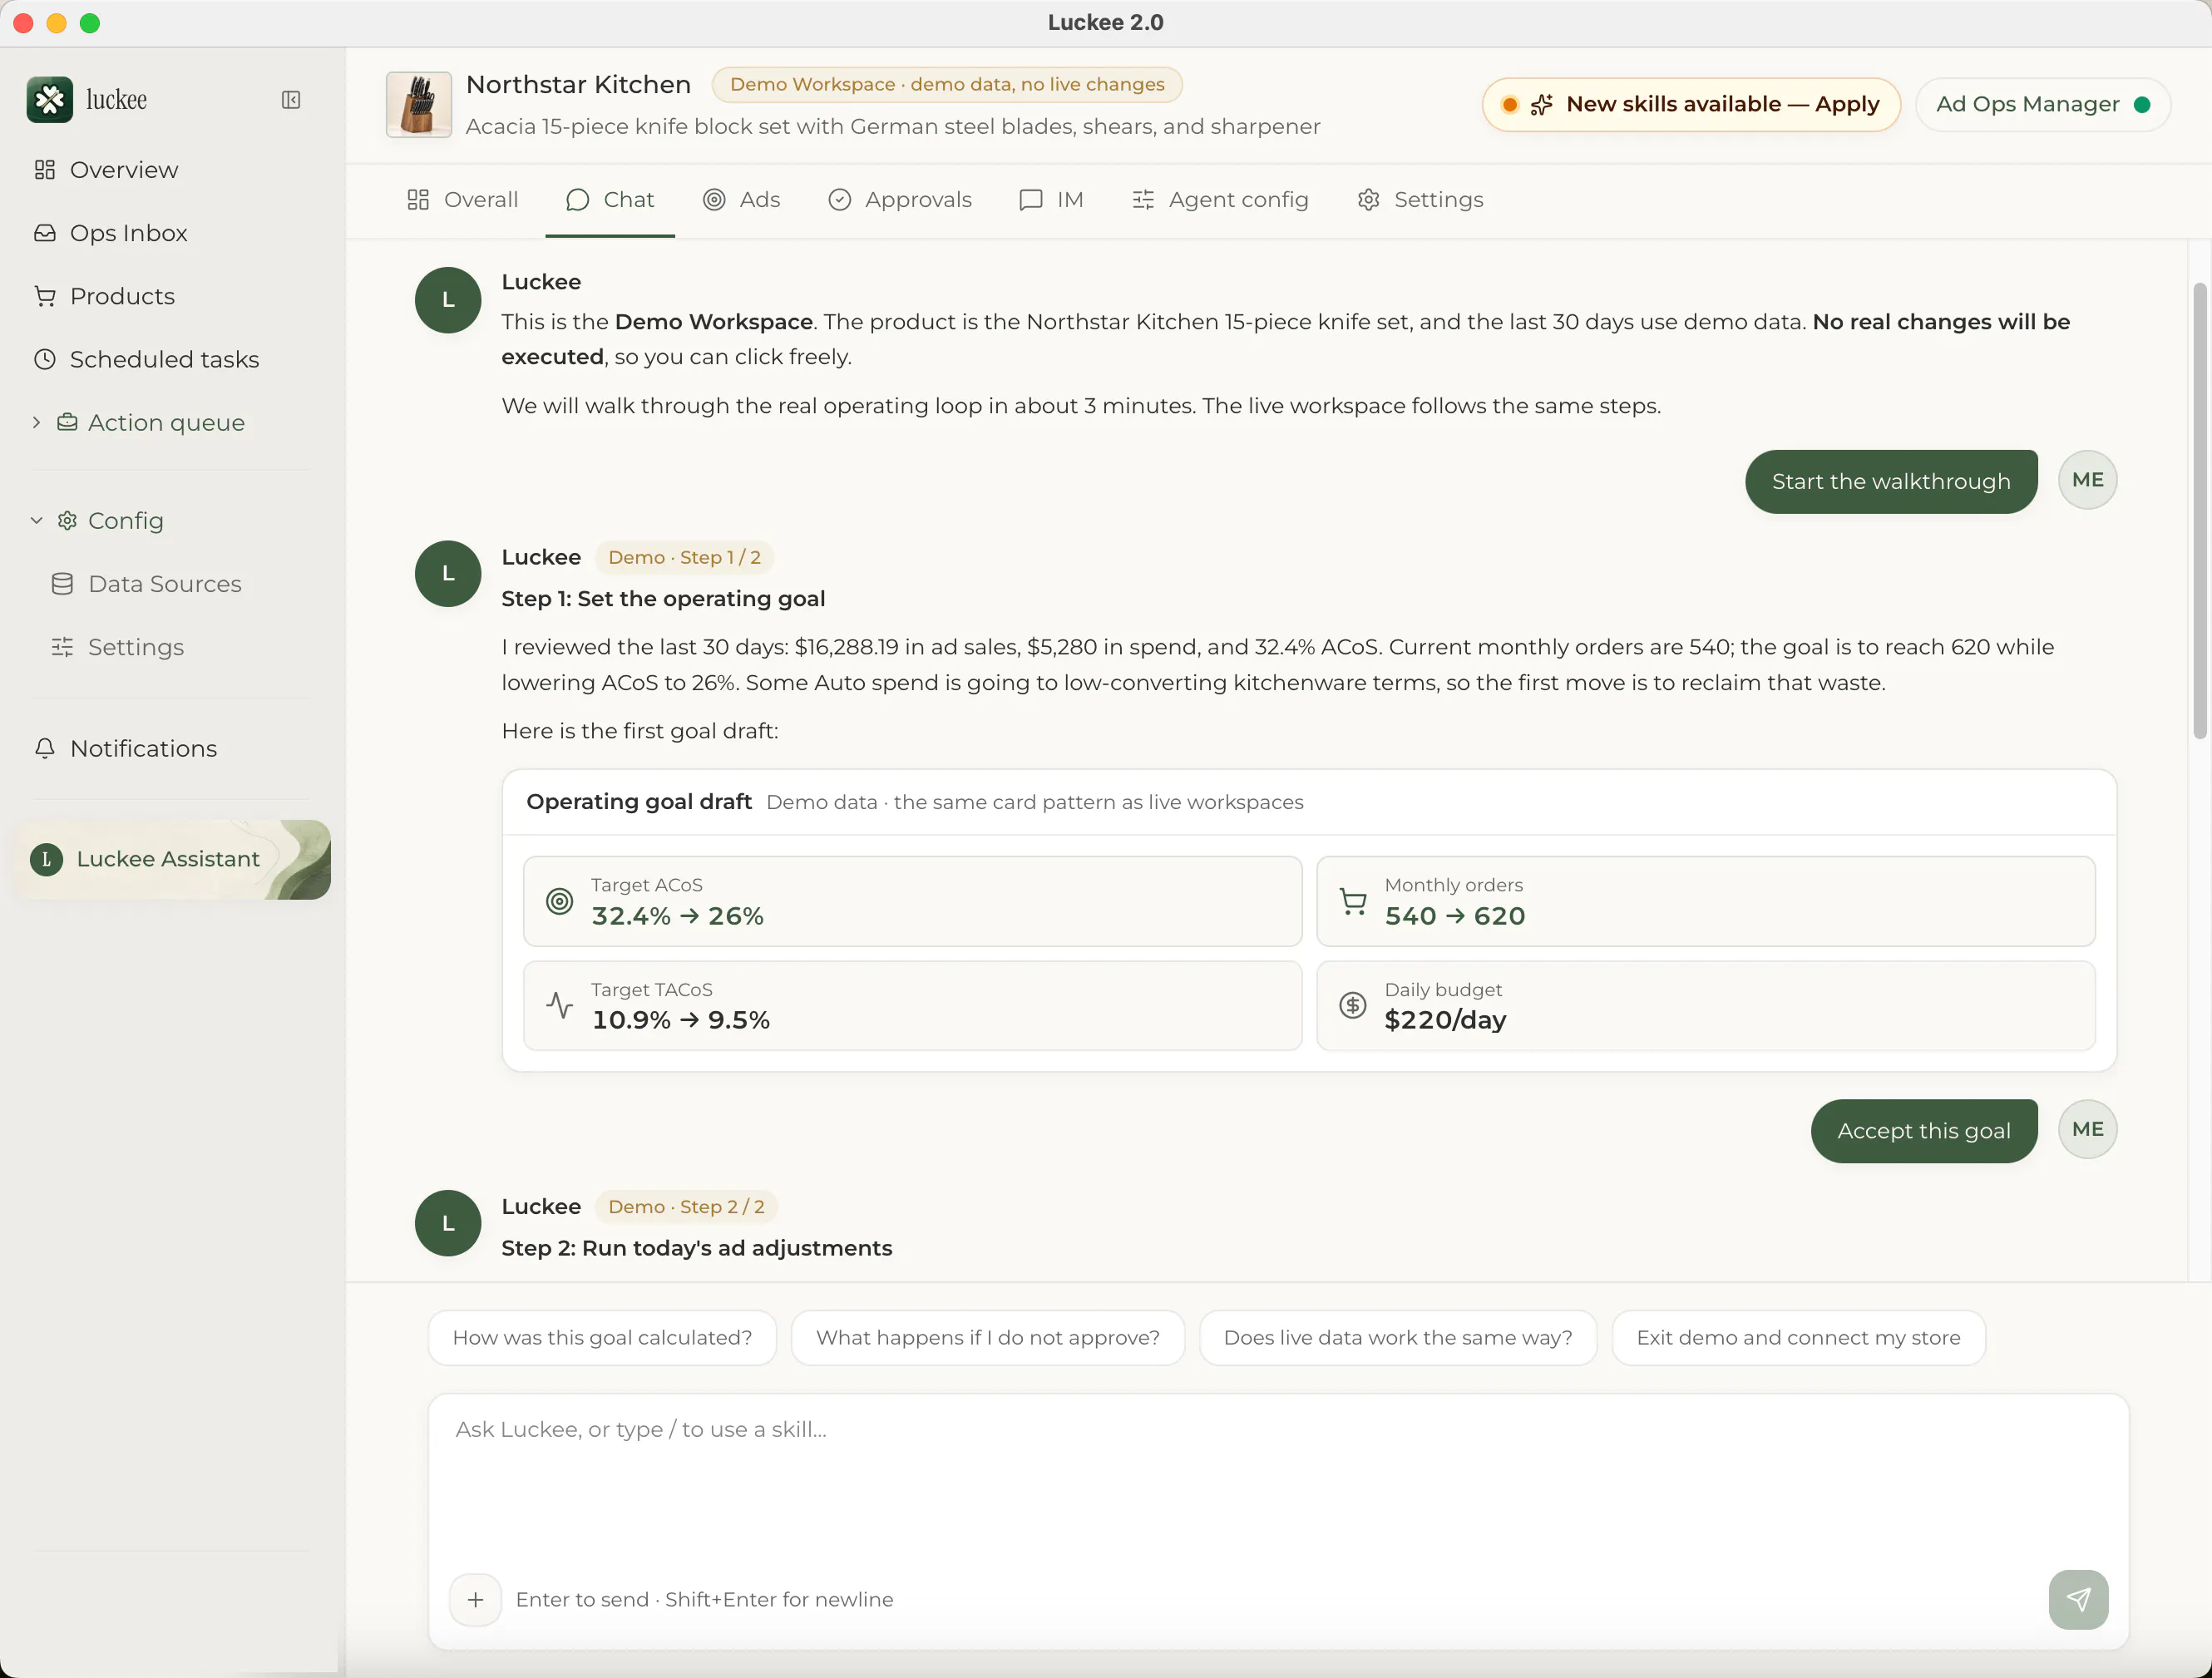Apply the new skills available

coord(1692,104)
